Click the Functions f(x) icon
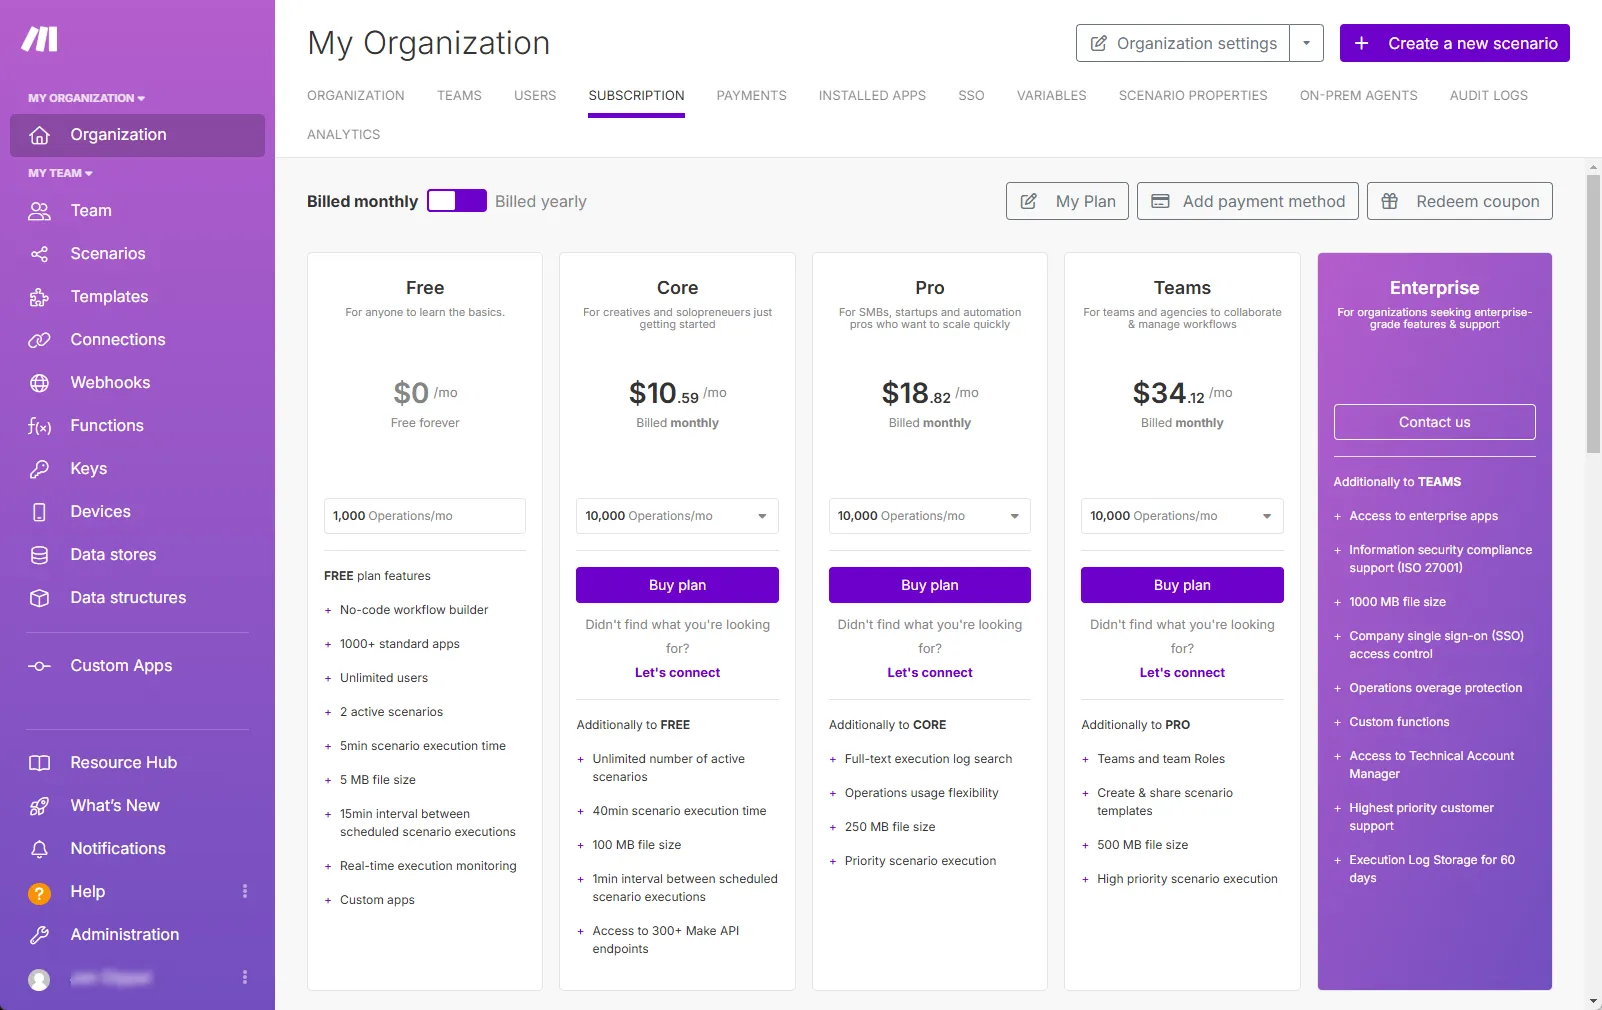1602x1010 pixels. pos(39,426)
